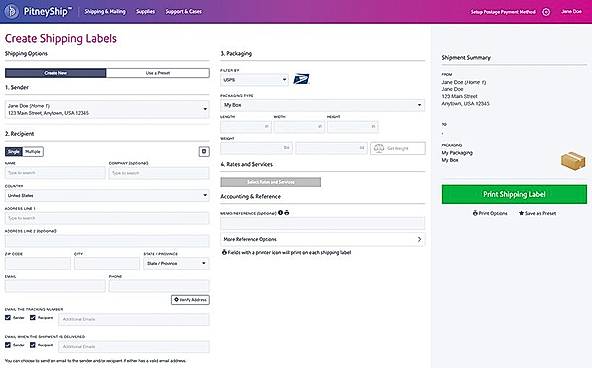Click the Verify Address button
Image resolution: width=592 pixels, height=368 pixels.
190,300
